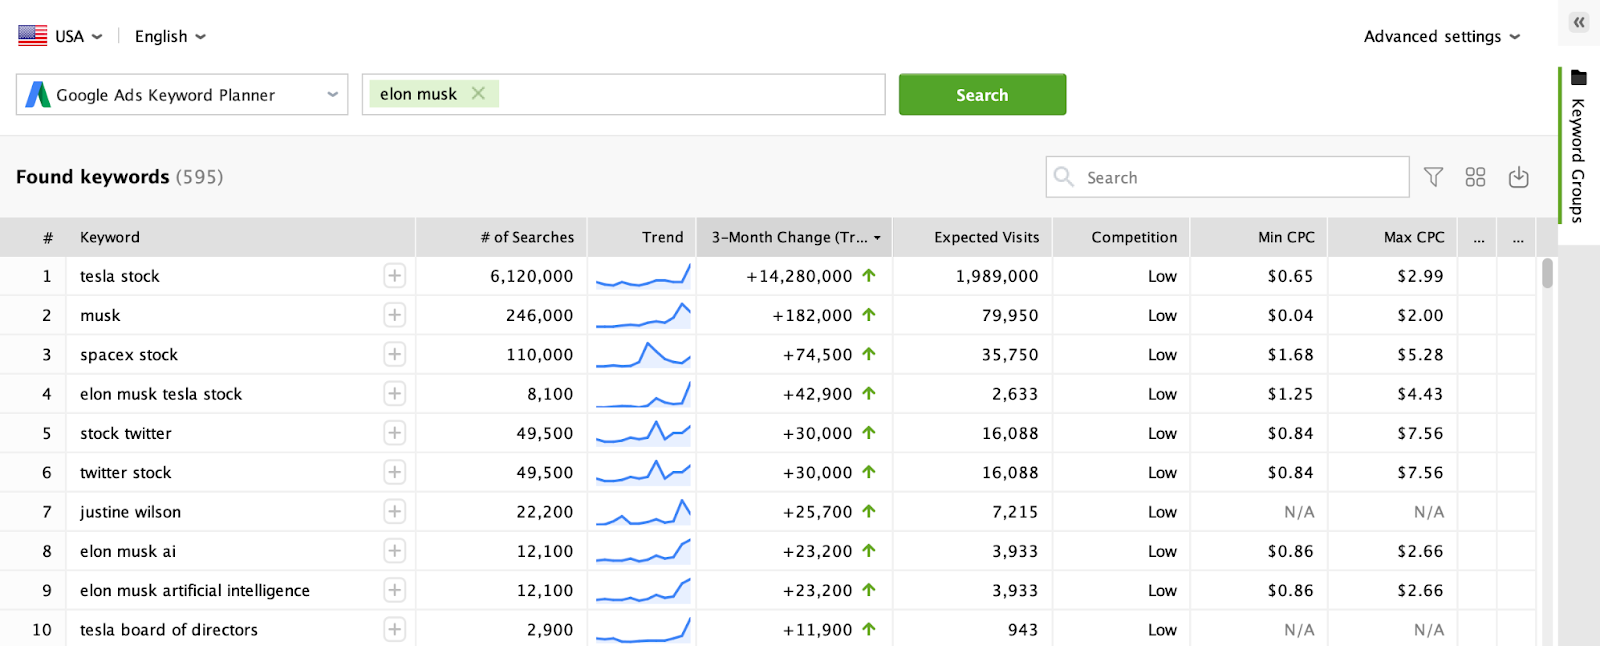
Task: Open trend sparkline for 'justine wilson'
Action: [643, 512]
